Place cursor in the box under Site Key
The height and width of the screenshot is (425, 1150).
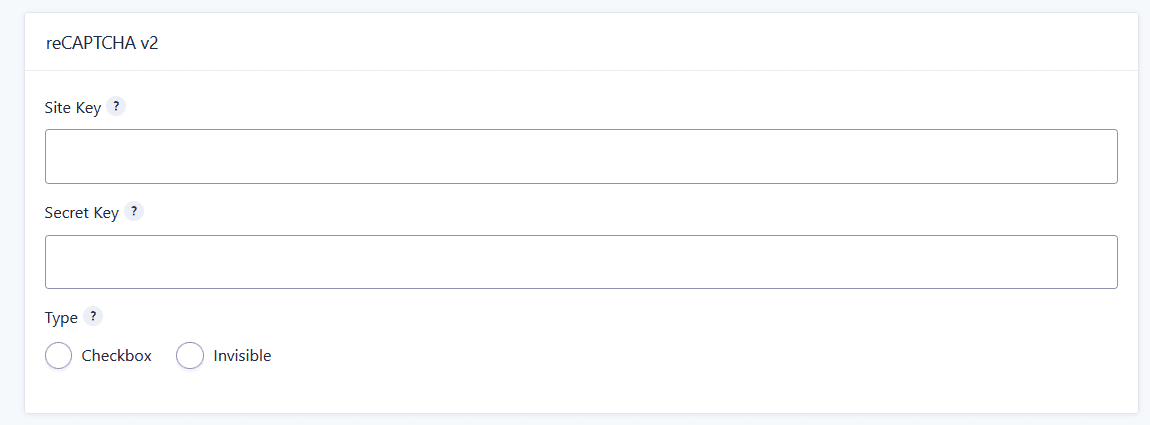[581, 156]
